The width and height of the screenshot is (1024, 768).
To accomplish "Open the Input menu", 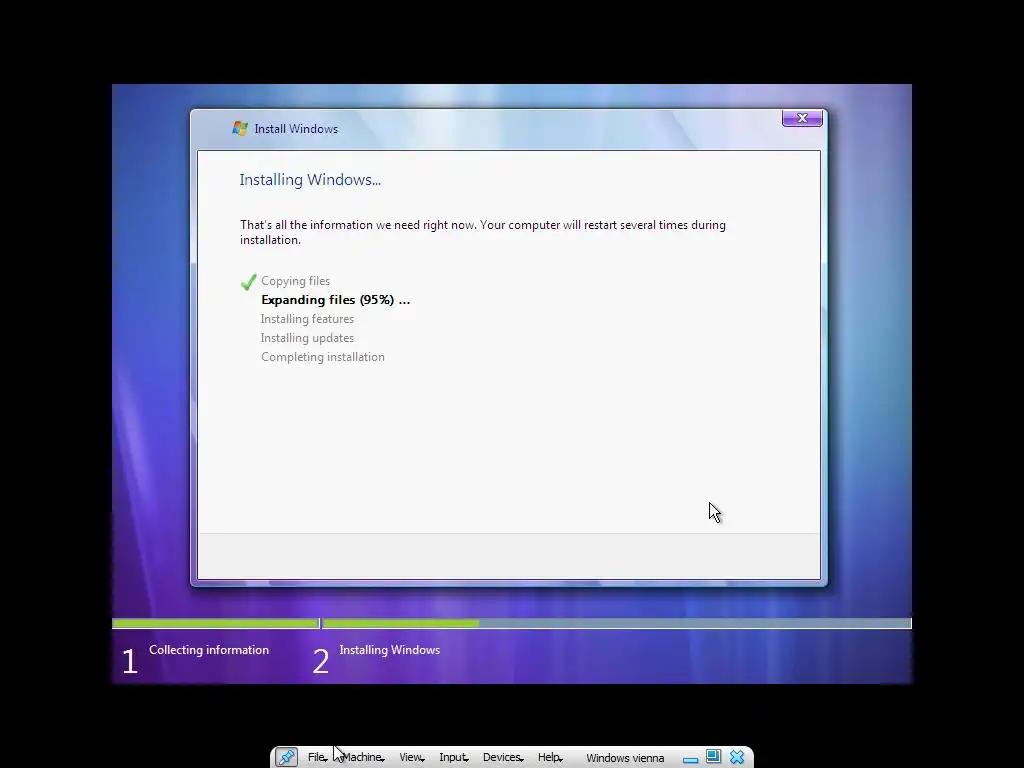I will (x=453, y=757).
